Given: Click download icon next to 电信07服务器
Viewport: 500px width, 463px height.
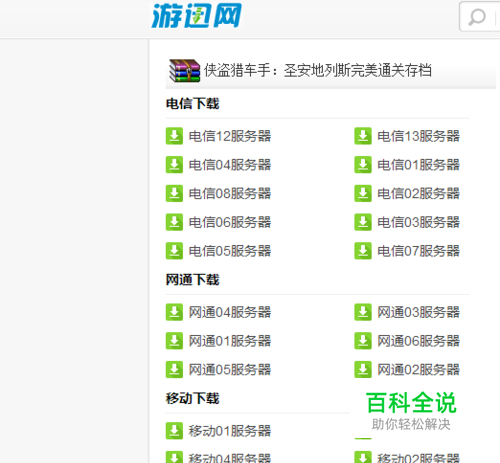Looking at the screenshot, I should click(x=363, y=251).
